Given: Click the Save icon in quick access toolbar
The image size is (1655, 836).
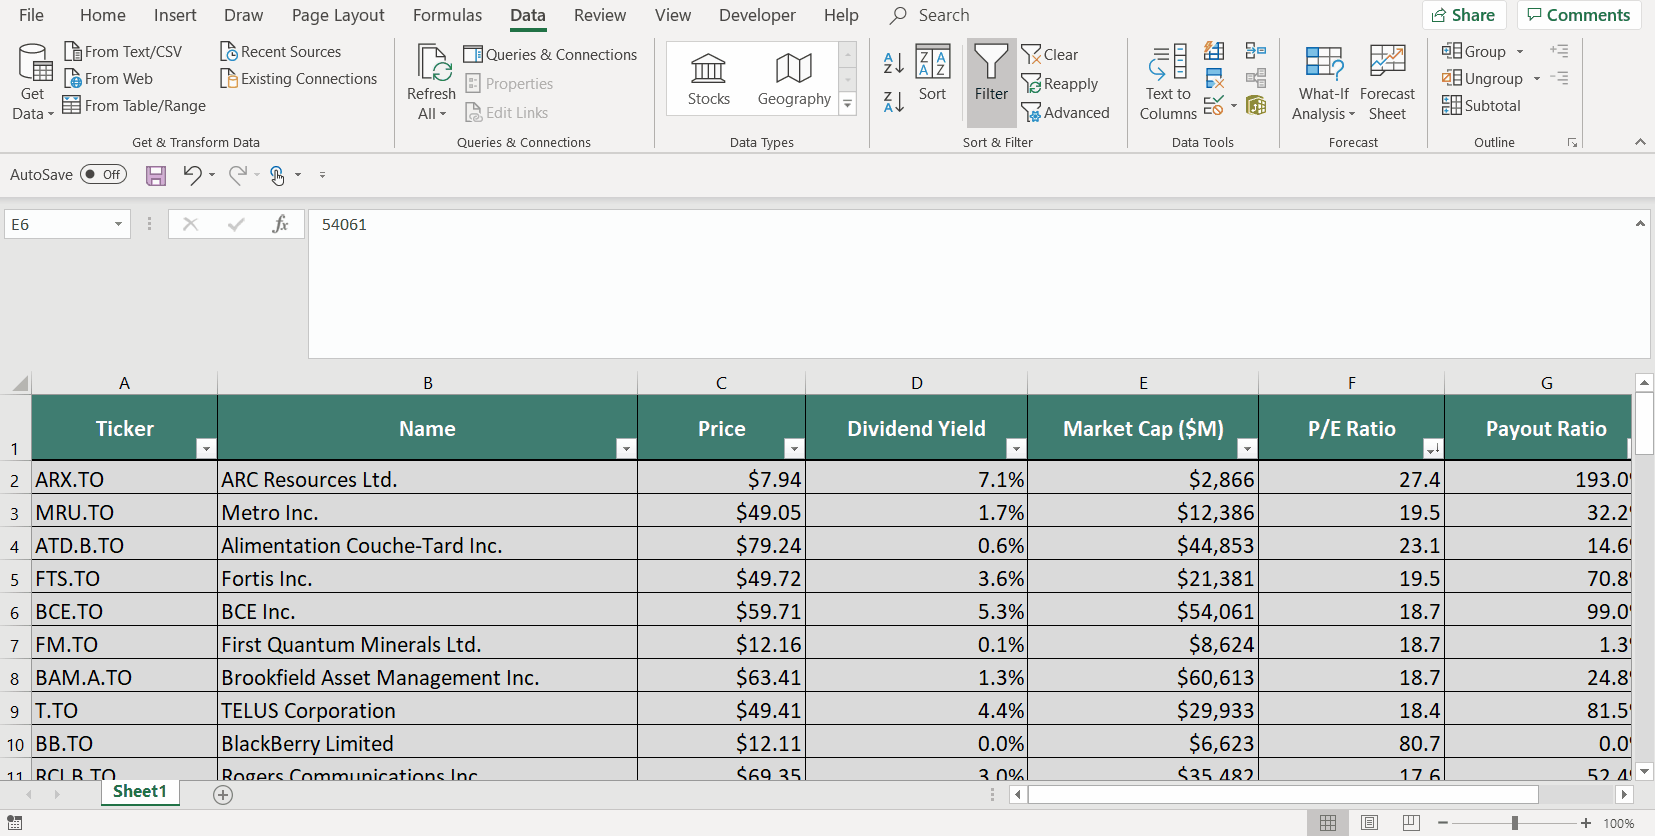Looking at the screenshot, I should point(156,176).
